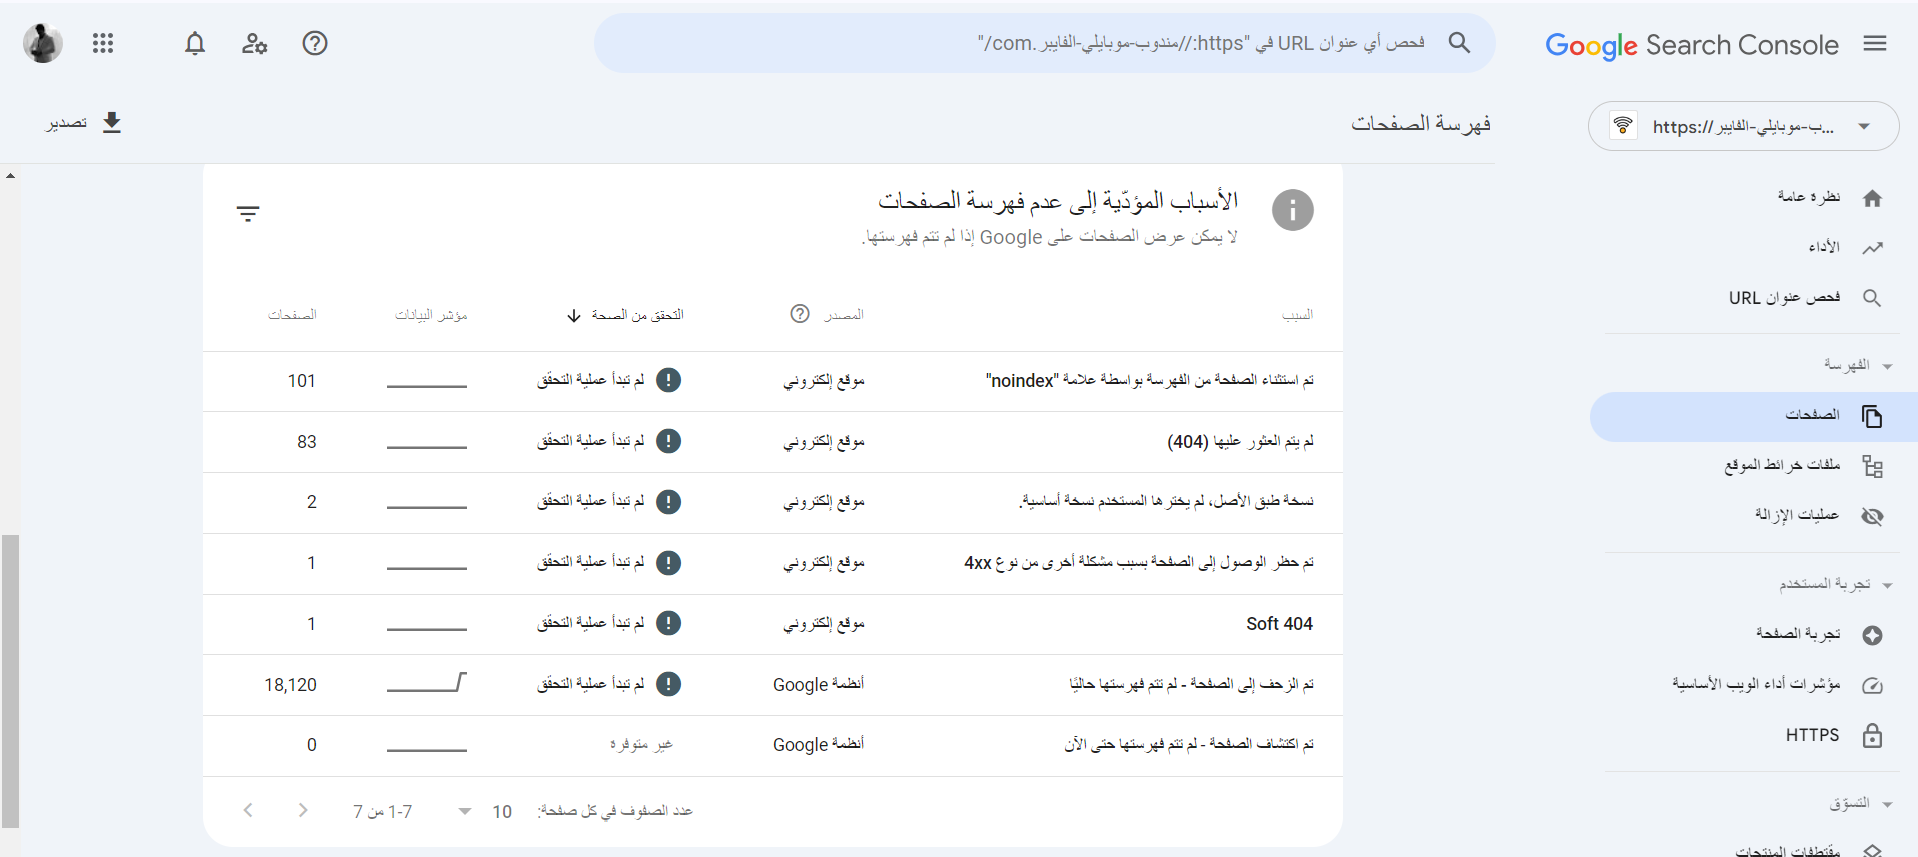Click validation status icon in 404 row

pos(669,441)
